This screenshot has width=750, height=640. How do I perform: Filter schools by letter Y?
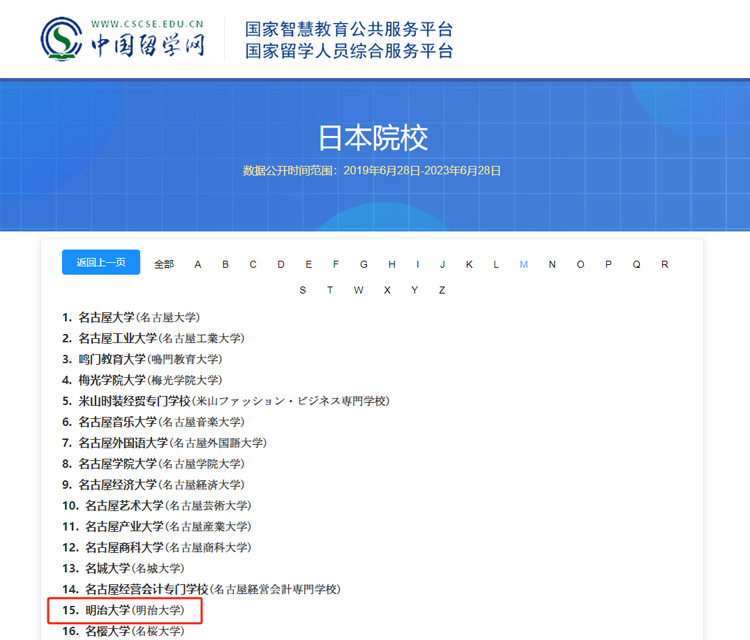414,290
